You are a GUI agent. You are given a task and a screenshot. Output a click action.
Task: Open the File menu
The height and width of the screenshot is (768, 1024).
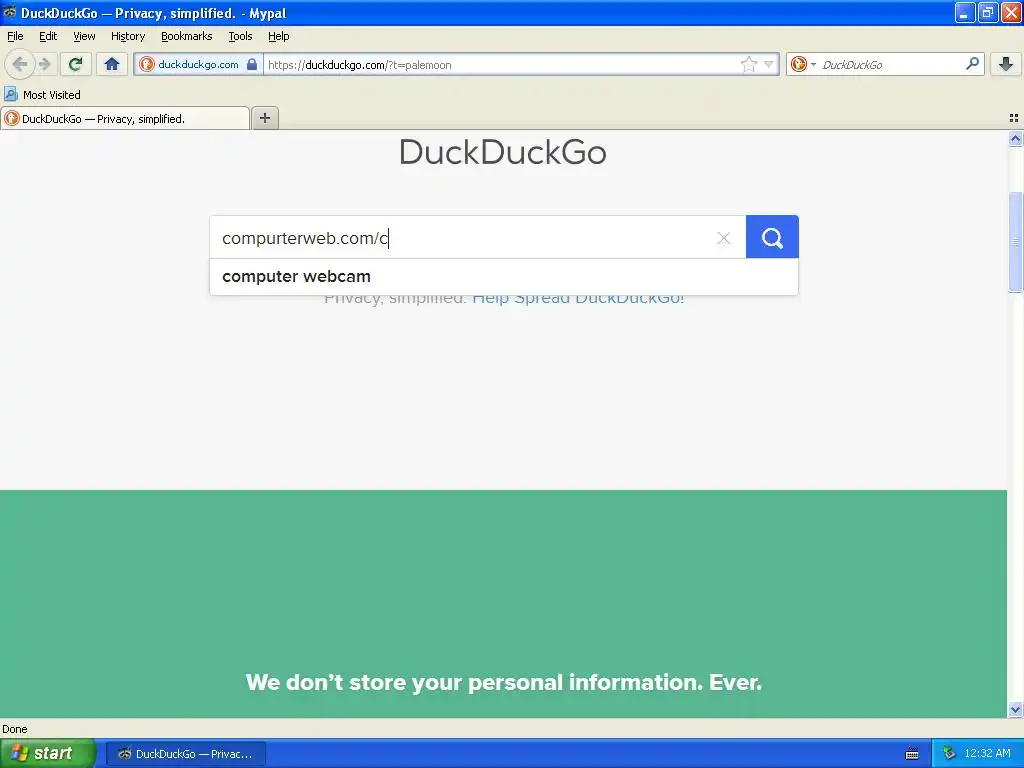15,36
